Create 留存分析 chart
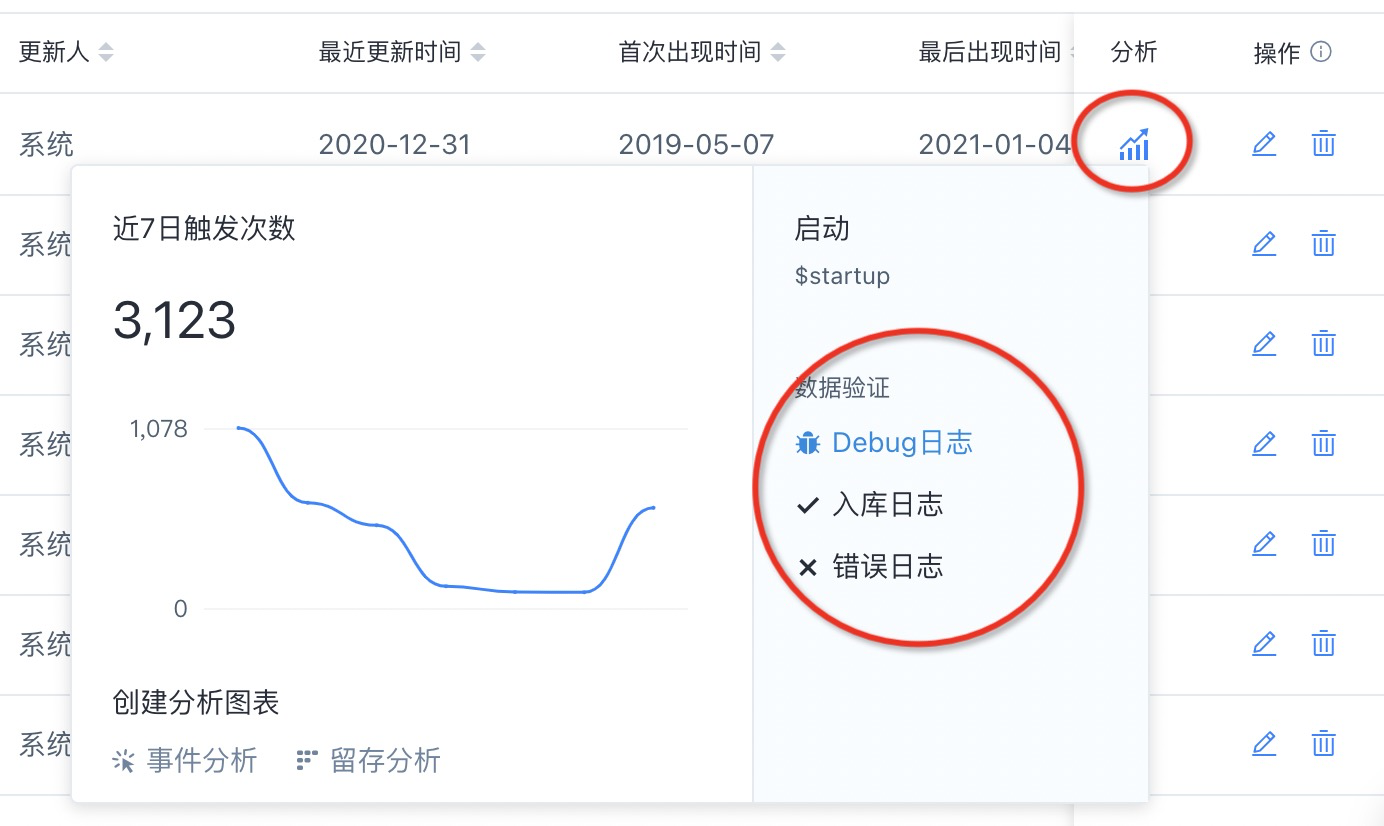1384x826 pixels. 369,761
